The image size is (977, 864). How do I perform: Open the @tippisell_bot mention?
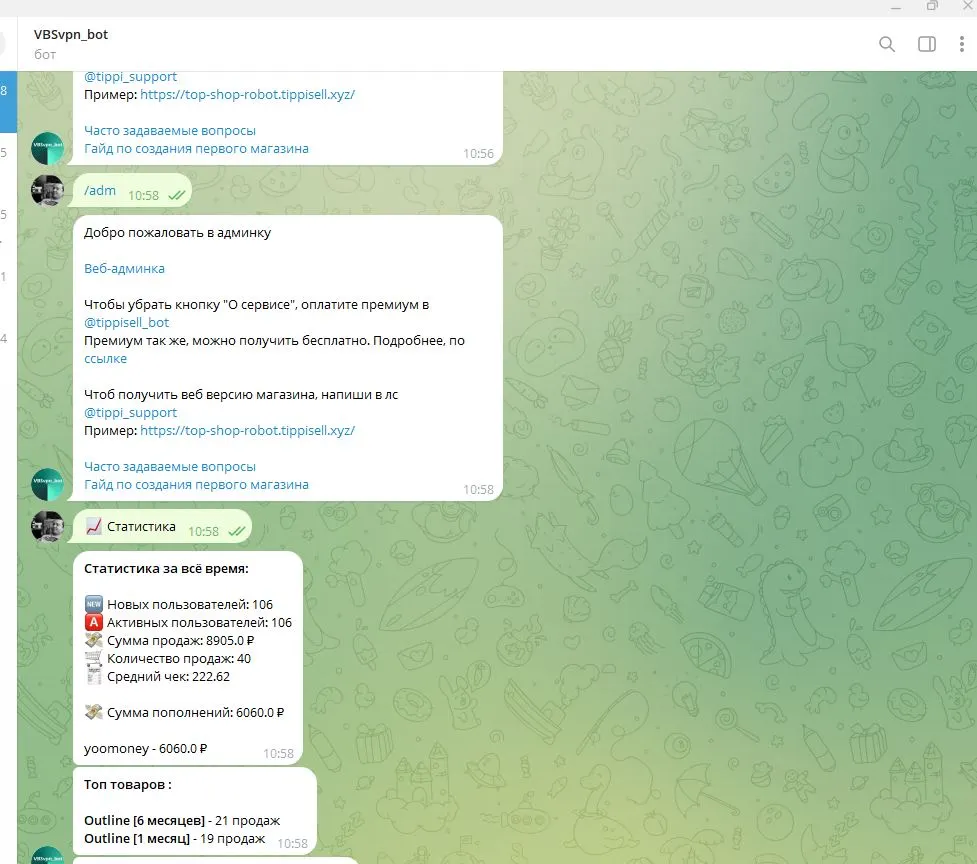pyautogui.click(x=126, y=323)
